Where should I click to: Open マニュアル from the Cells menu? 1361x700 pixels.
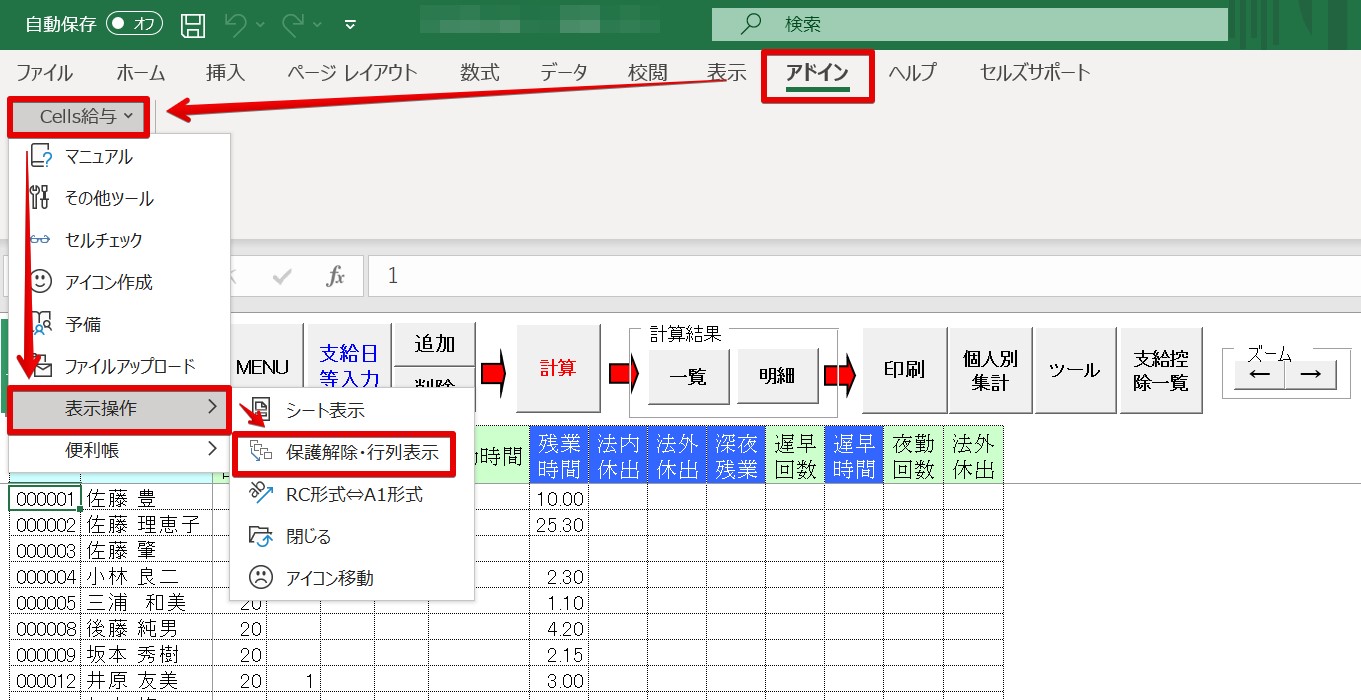coord(98,157)
